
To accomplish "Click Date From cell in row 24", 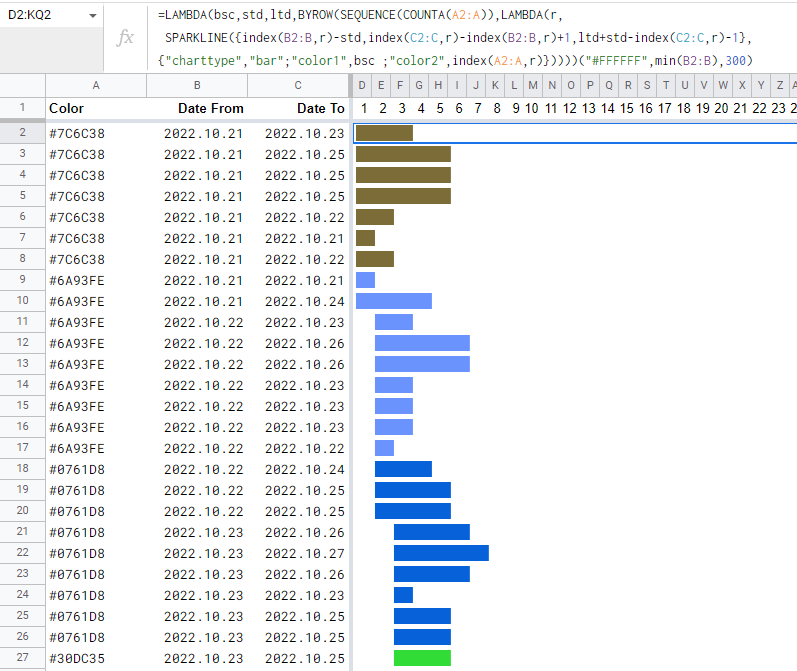I will pos(197,595).
